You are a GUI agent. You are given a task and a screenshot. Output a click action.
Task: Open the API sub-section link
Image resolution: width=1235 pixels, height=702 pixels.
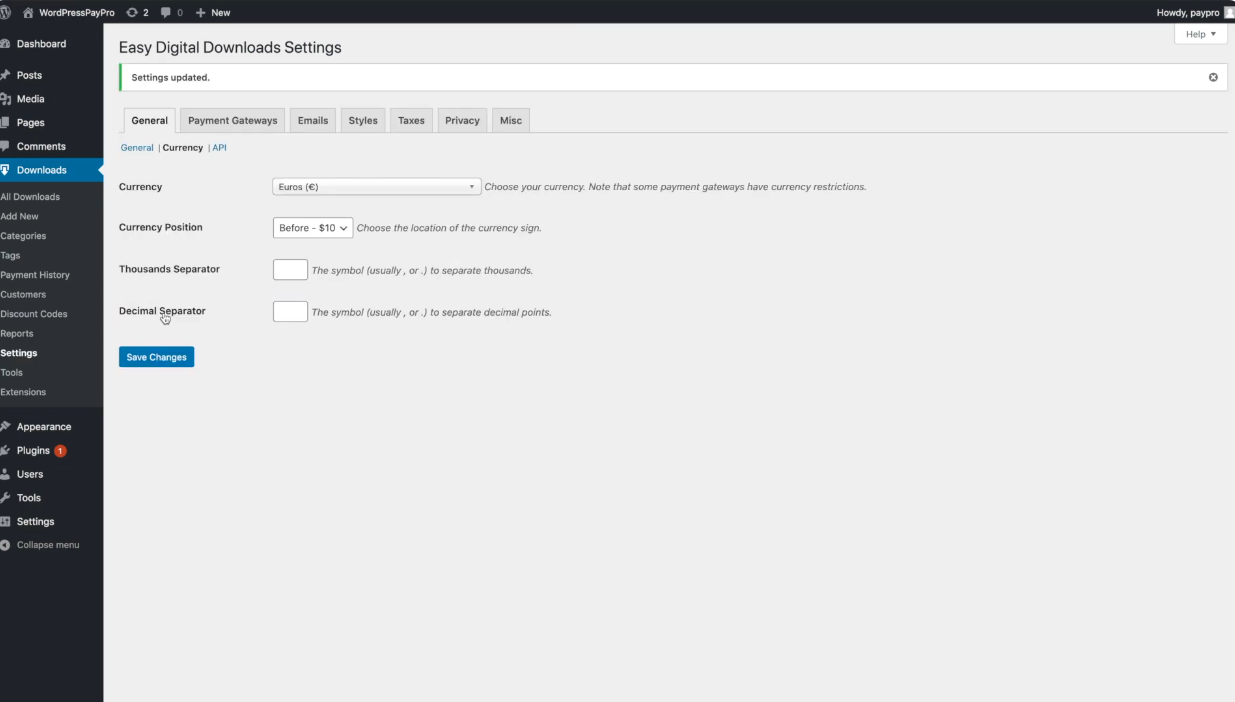(x=220, y=148)
